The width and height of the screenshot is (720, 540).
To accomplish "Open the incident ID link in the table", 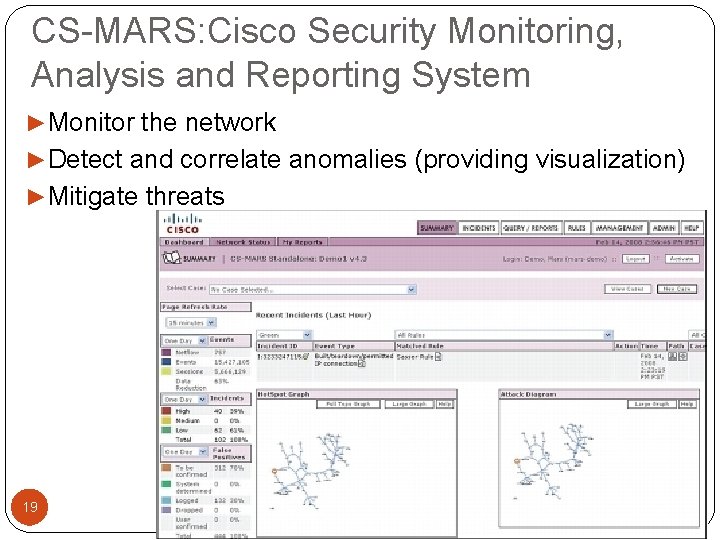I will click(282, 356).
